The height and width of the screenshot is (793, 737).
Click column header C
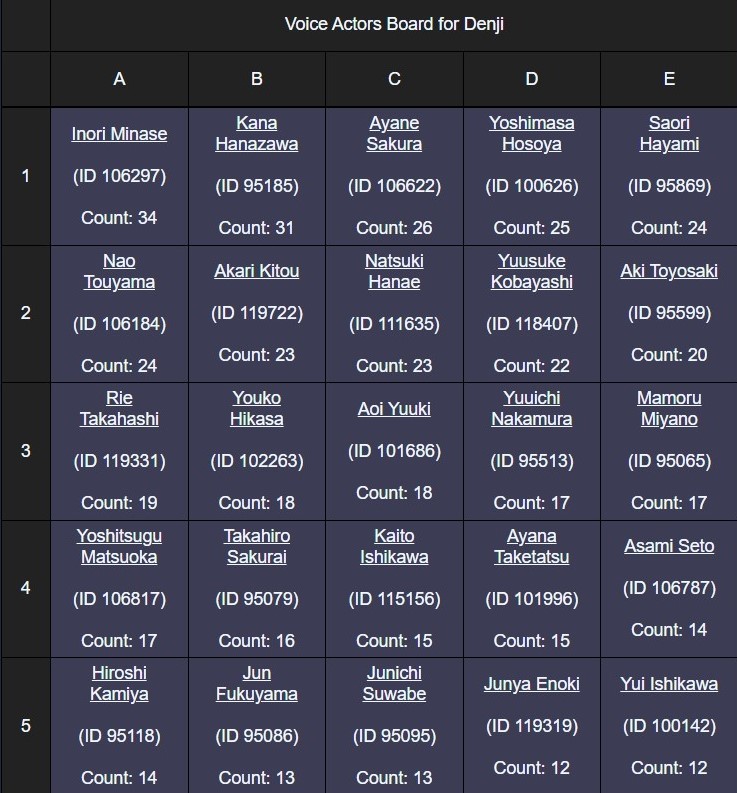[394, 79]
